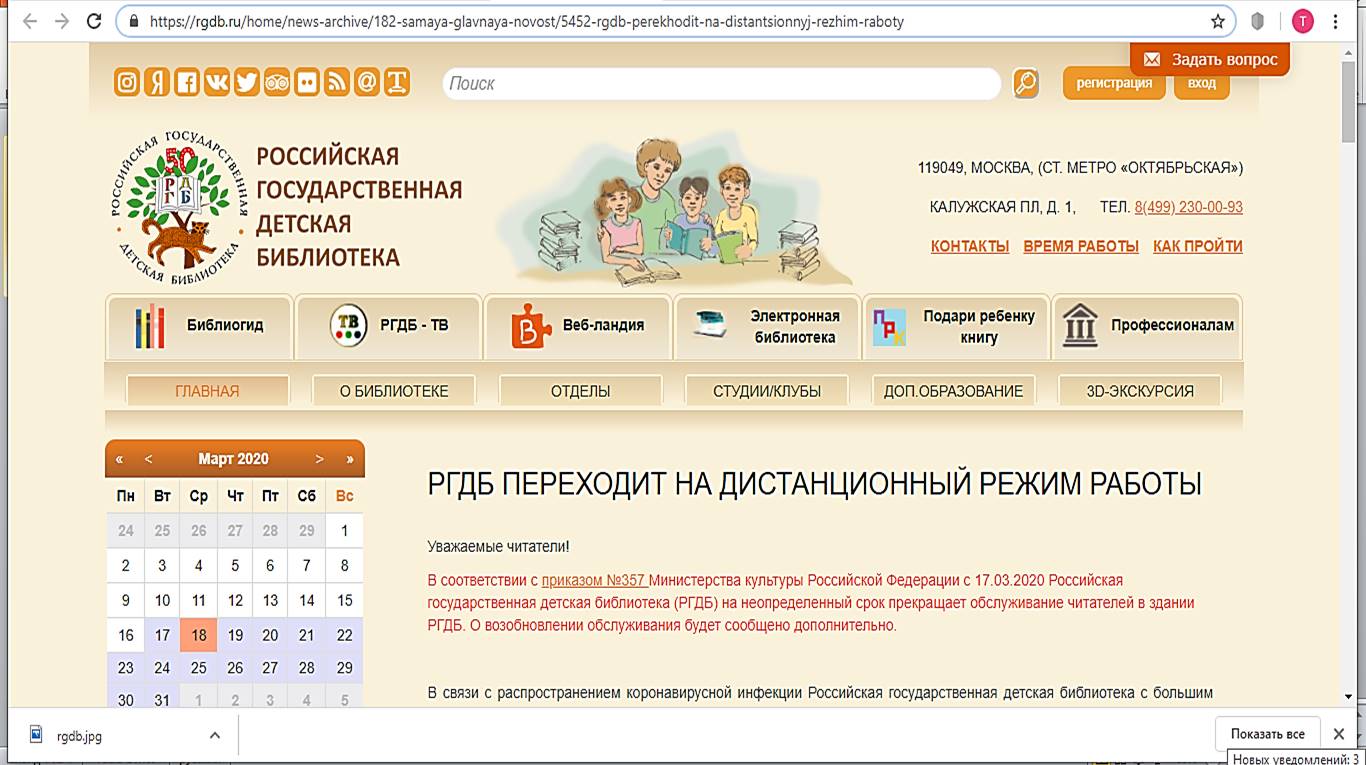Click the text size T icon
Image resolution: width=1366 pixels, height=765 pixels.
pyautogui.click(x=397, y=83)
